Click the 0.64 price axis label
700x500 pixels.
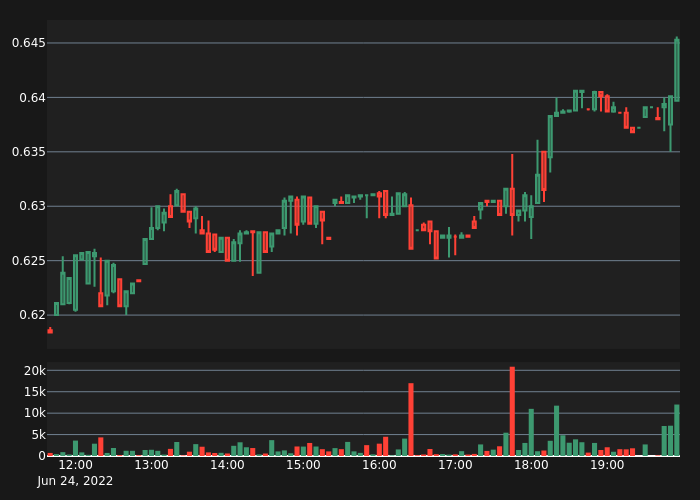[32, 97]
